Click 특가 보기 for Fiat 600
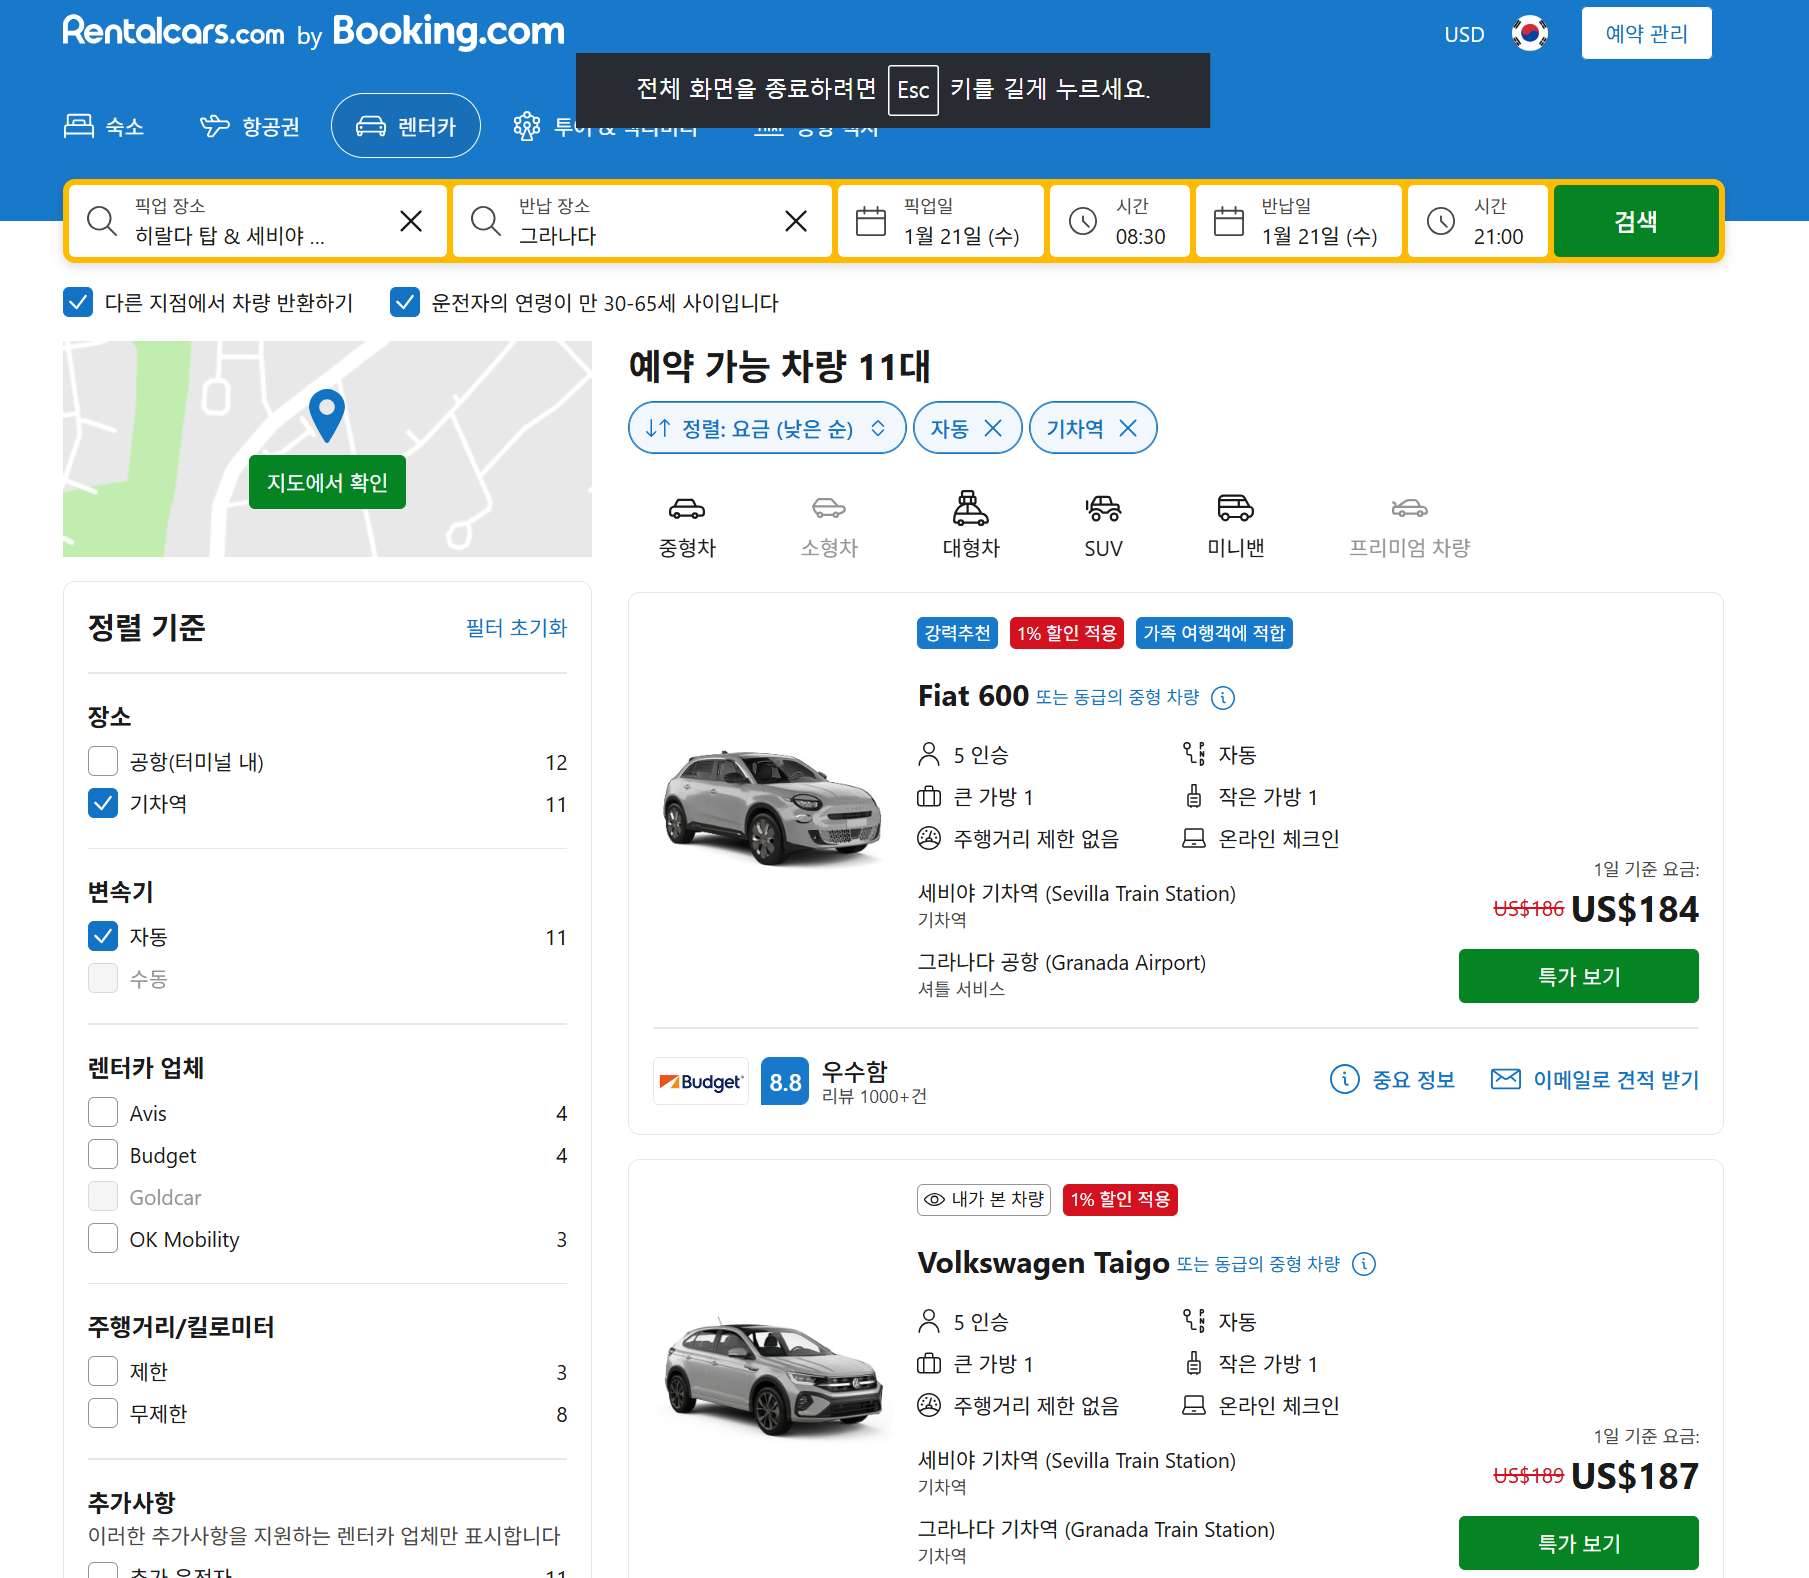This screenshot has width=1809, height=1578. click(1578, 976)
